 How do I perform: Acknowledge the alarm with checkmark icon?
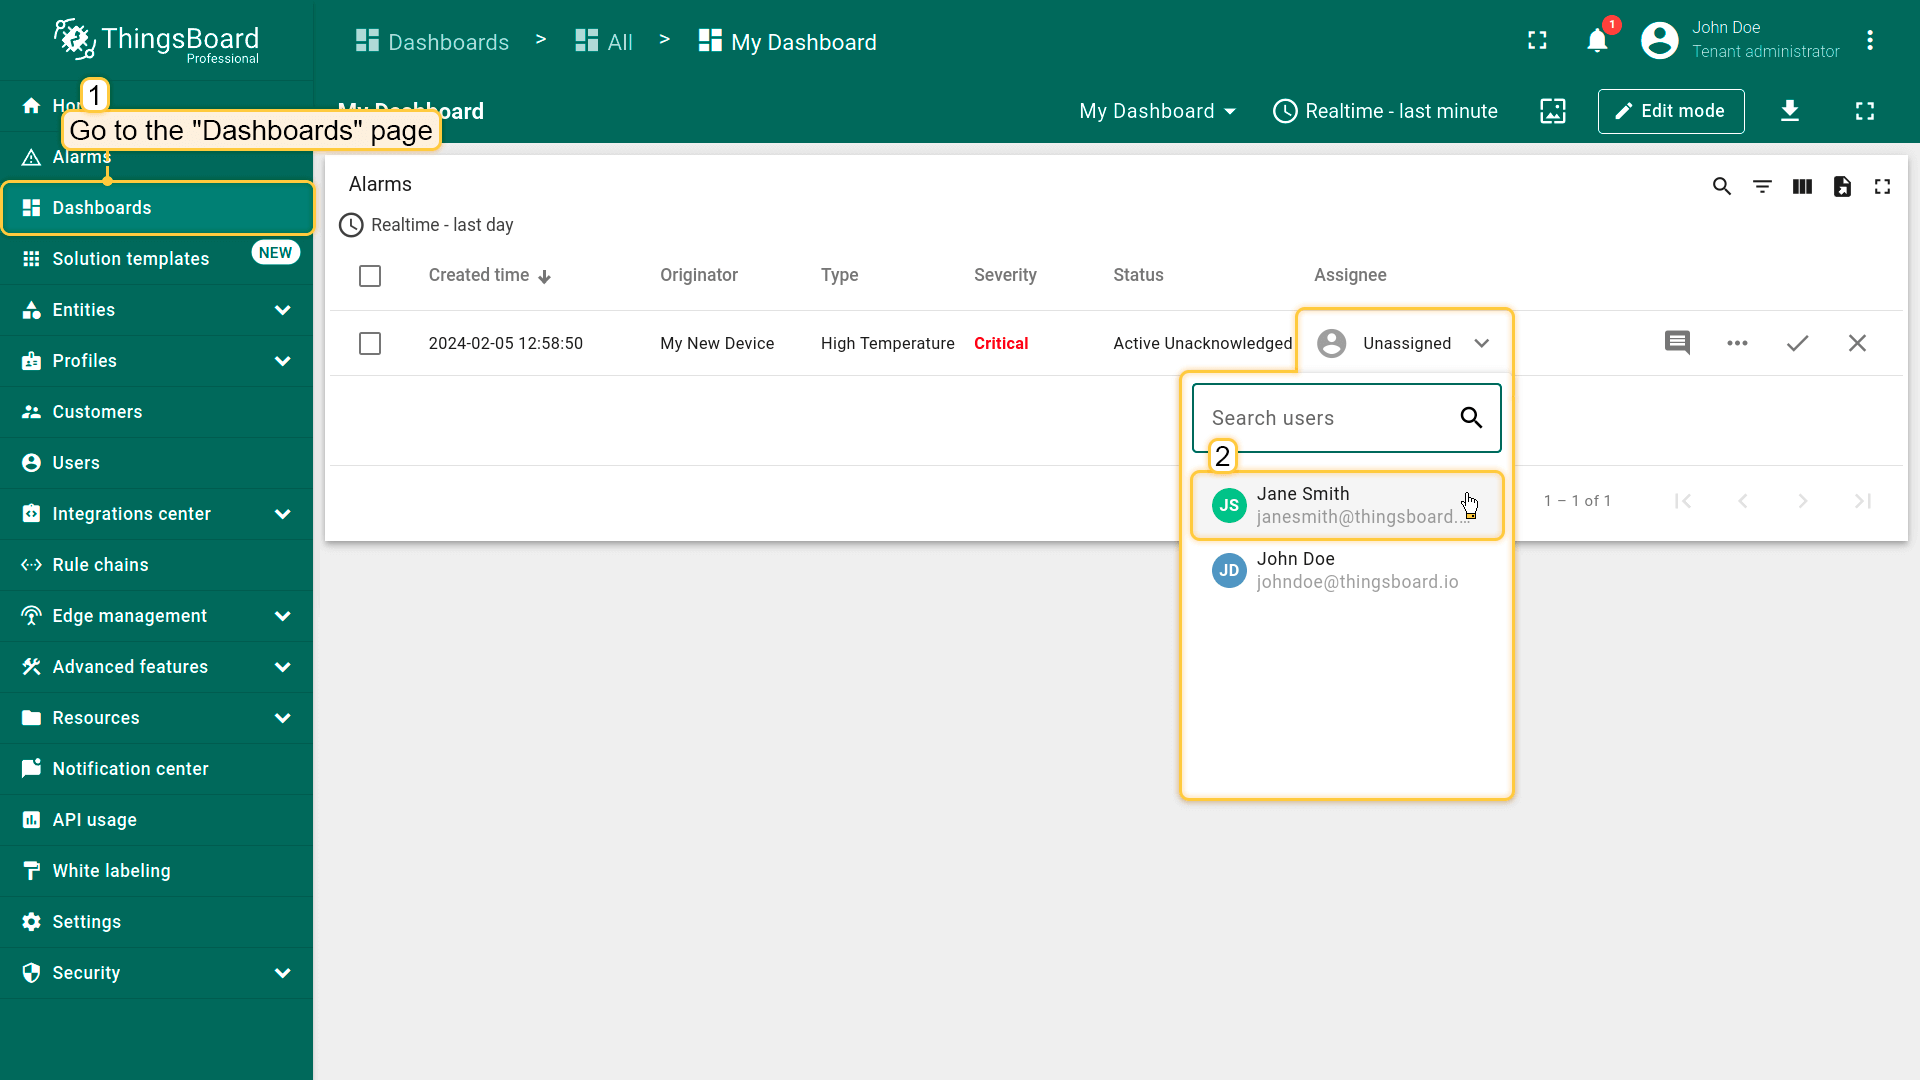[x=1797, y=343]
